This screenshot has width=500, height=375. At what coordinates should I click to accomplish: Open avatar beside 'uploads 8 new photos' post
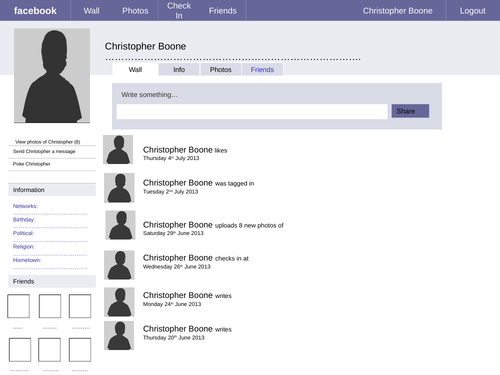120,225
